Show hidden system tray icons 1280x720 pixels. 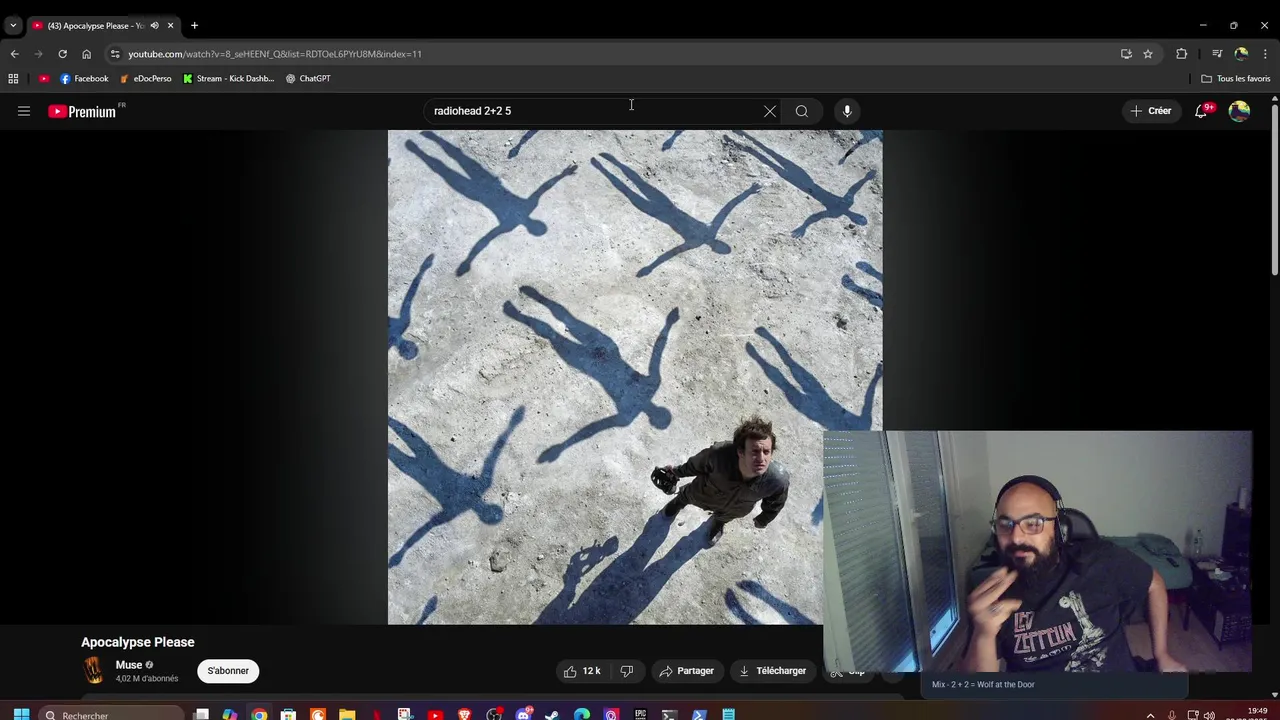[x=1150, y=715]
